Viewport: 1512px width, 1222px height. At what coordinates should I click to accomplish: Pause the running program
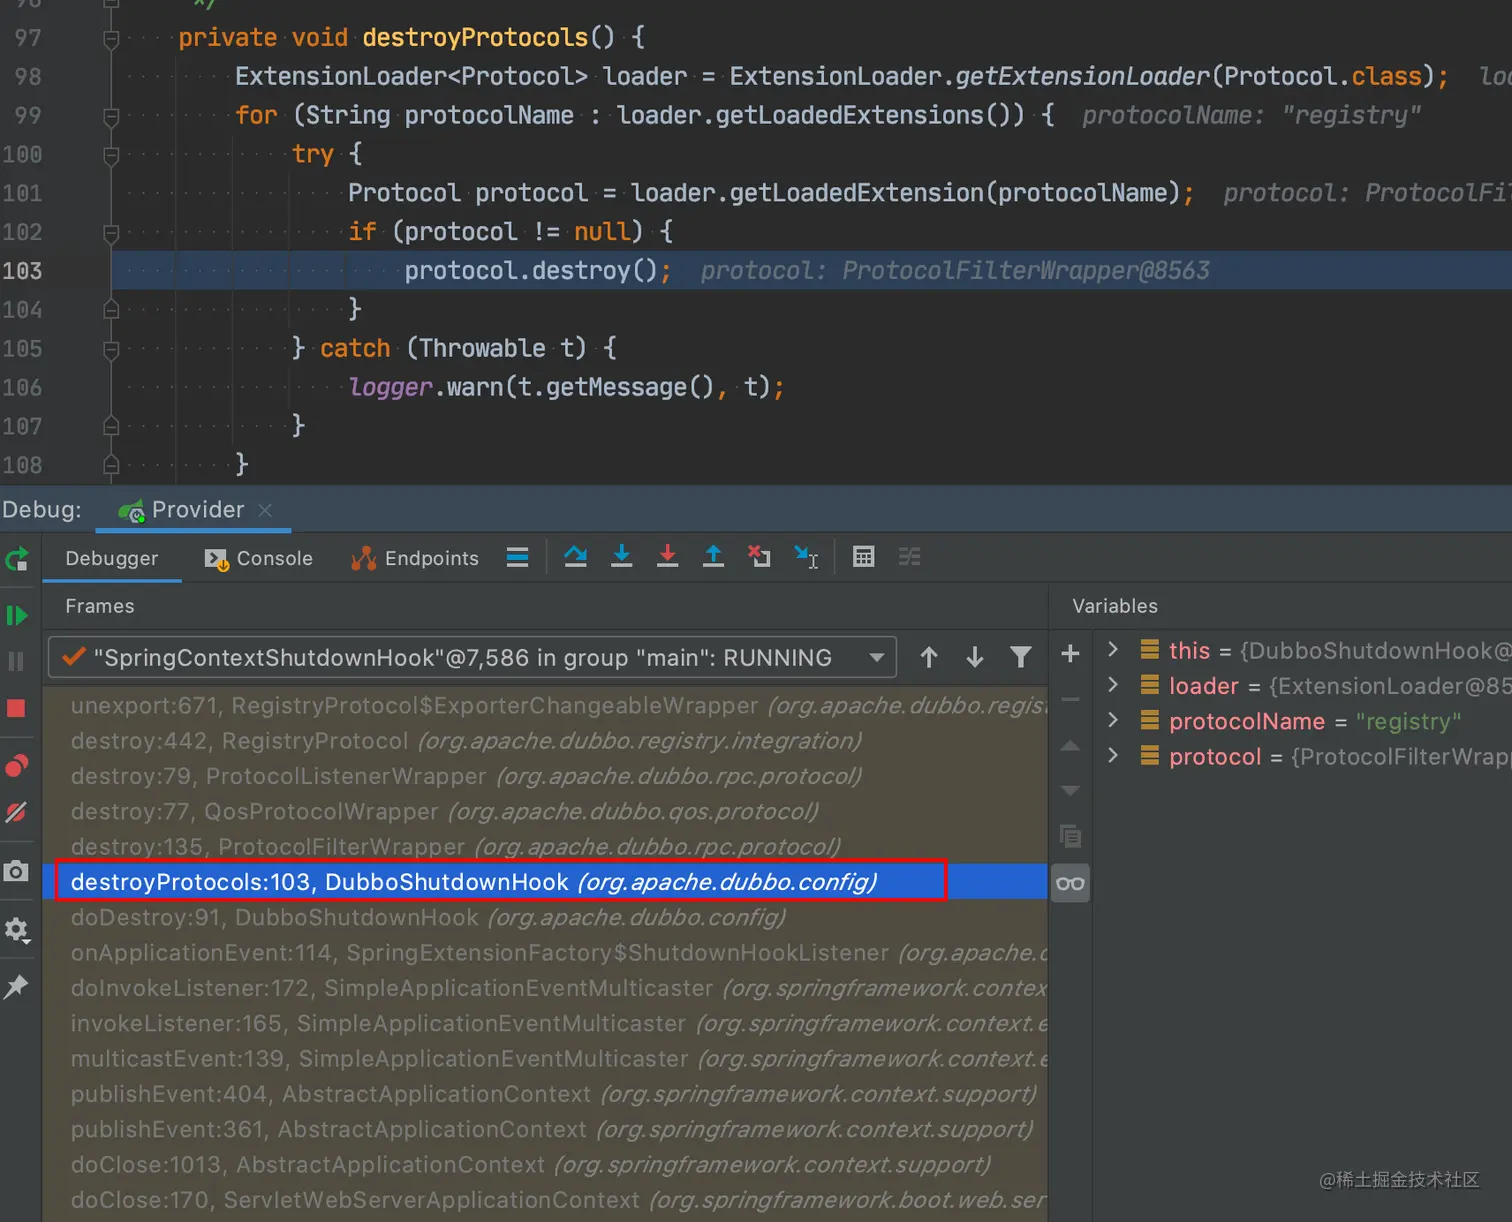click(17, 661)
